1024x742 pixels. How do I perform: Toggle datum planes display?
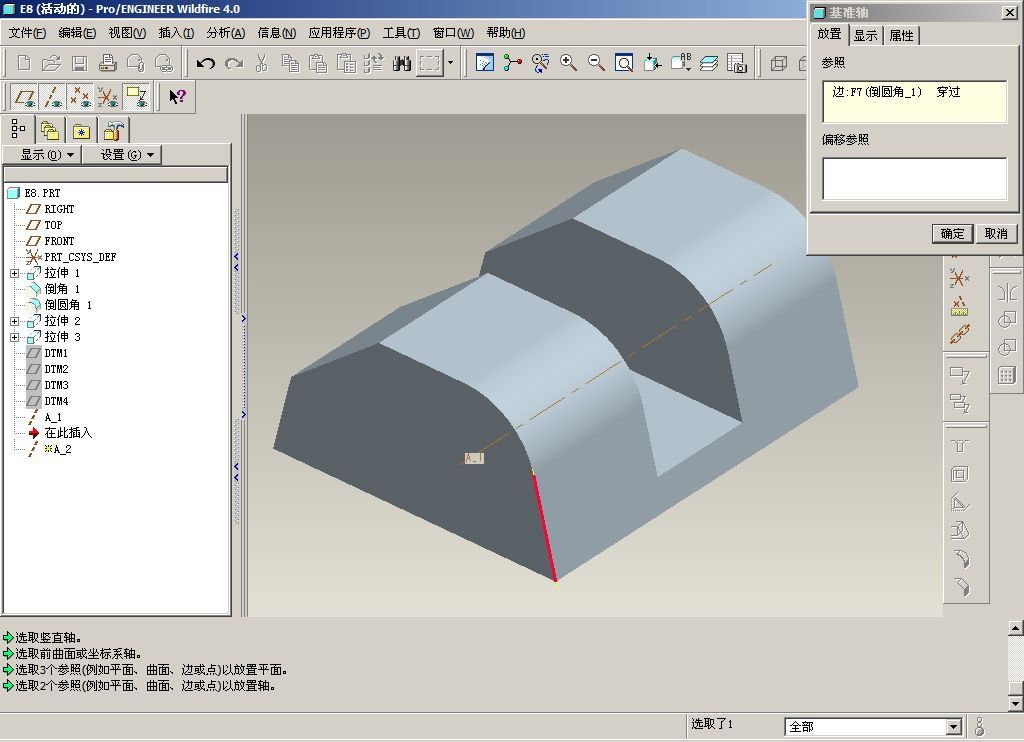coord(25,97)
